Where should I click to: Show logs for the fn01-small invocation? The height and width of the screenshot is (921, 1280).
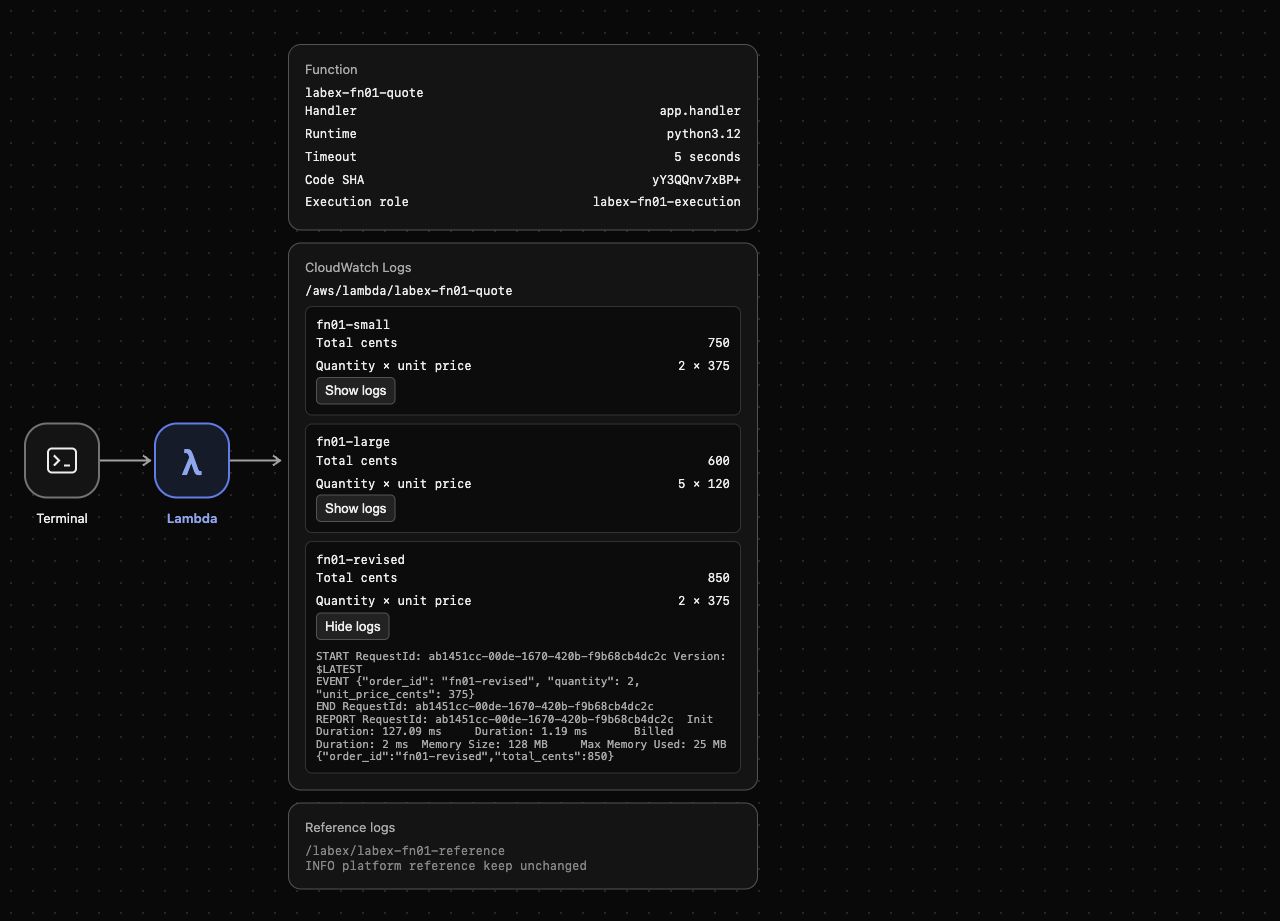(x=355, y=391)
